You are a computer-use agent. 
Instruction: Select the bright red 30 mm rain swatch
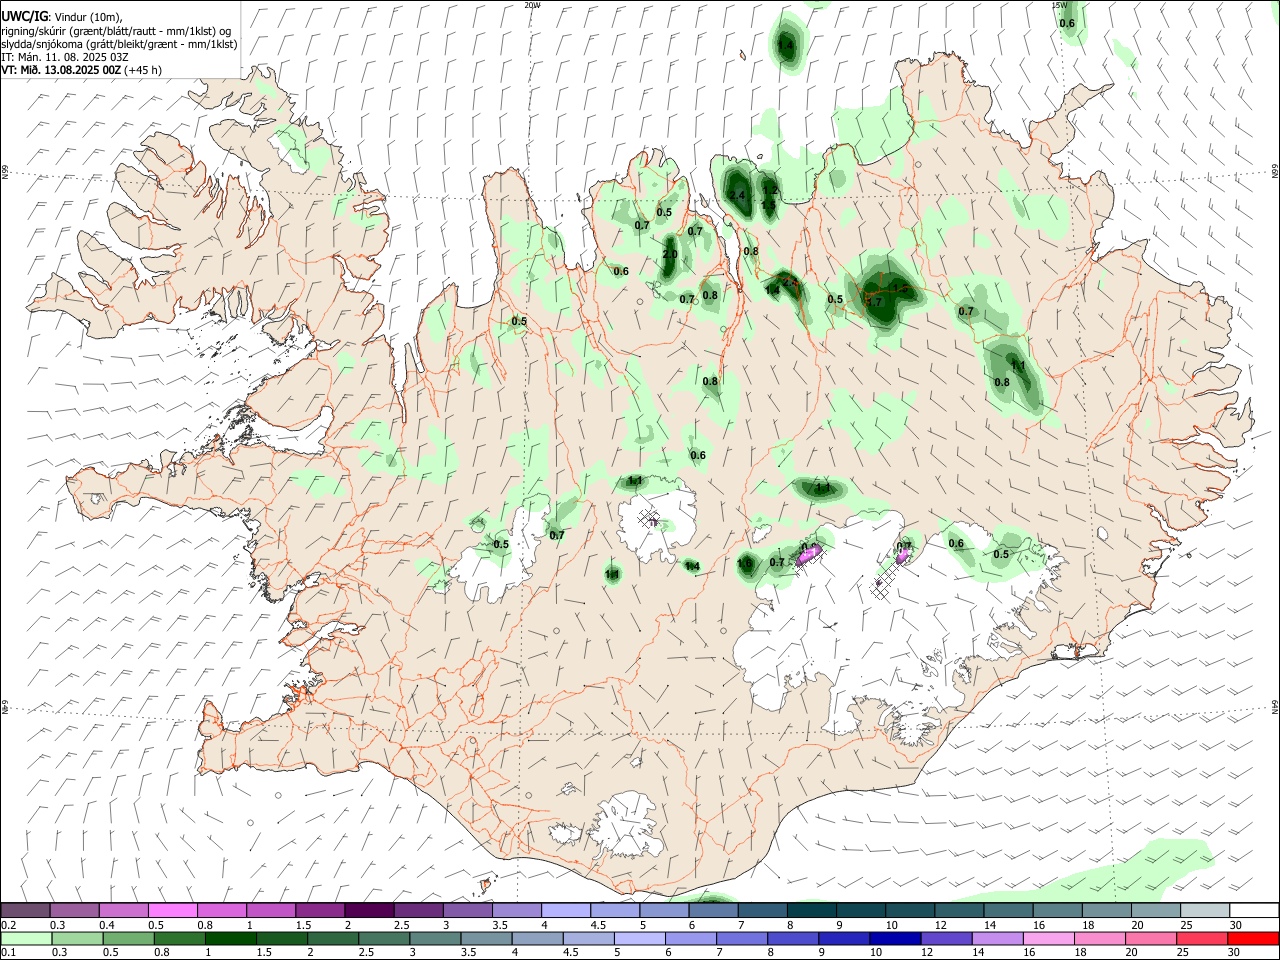(x=1252, y=938)
